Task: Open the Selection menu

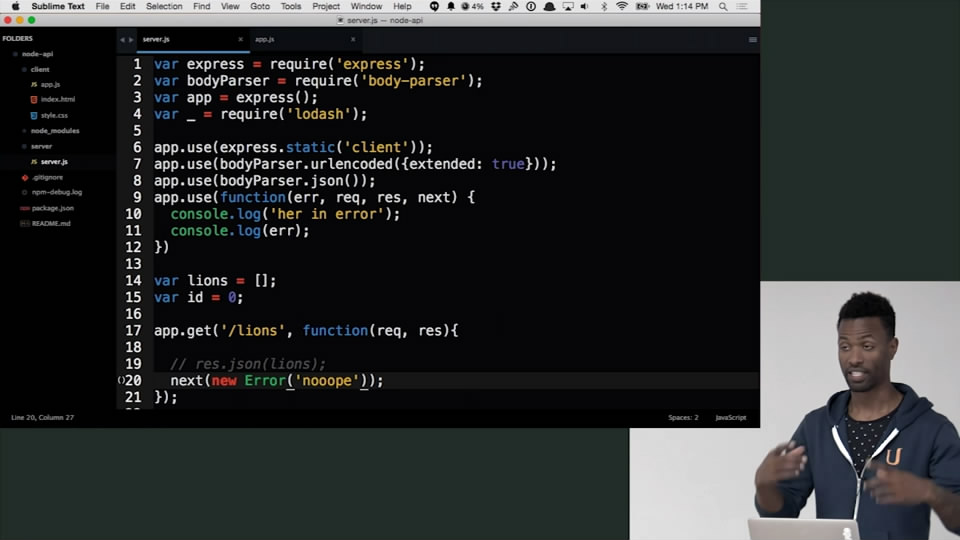Action: (164, 6)
